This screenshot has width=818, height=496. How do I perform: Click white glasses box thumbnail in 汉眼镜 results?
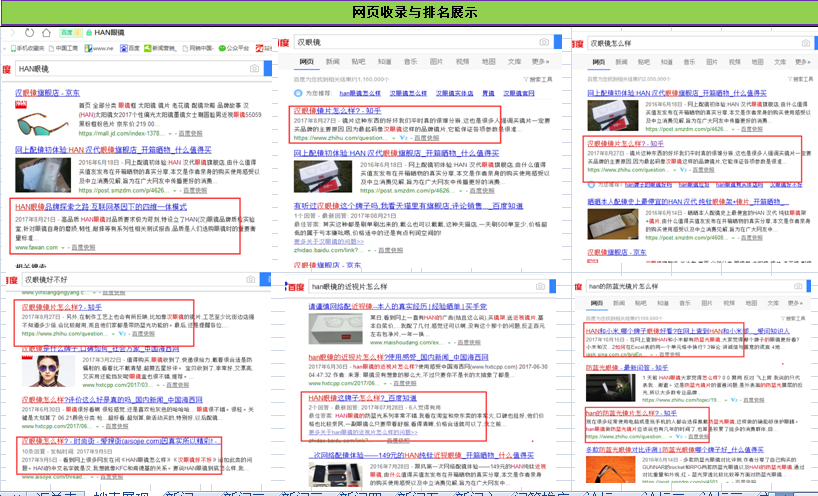click(x=323, y=177)
